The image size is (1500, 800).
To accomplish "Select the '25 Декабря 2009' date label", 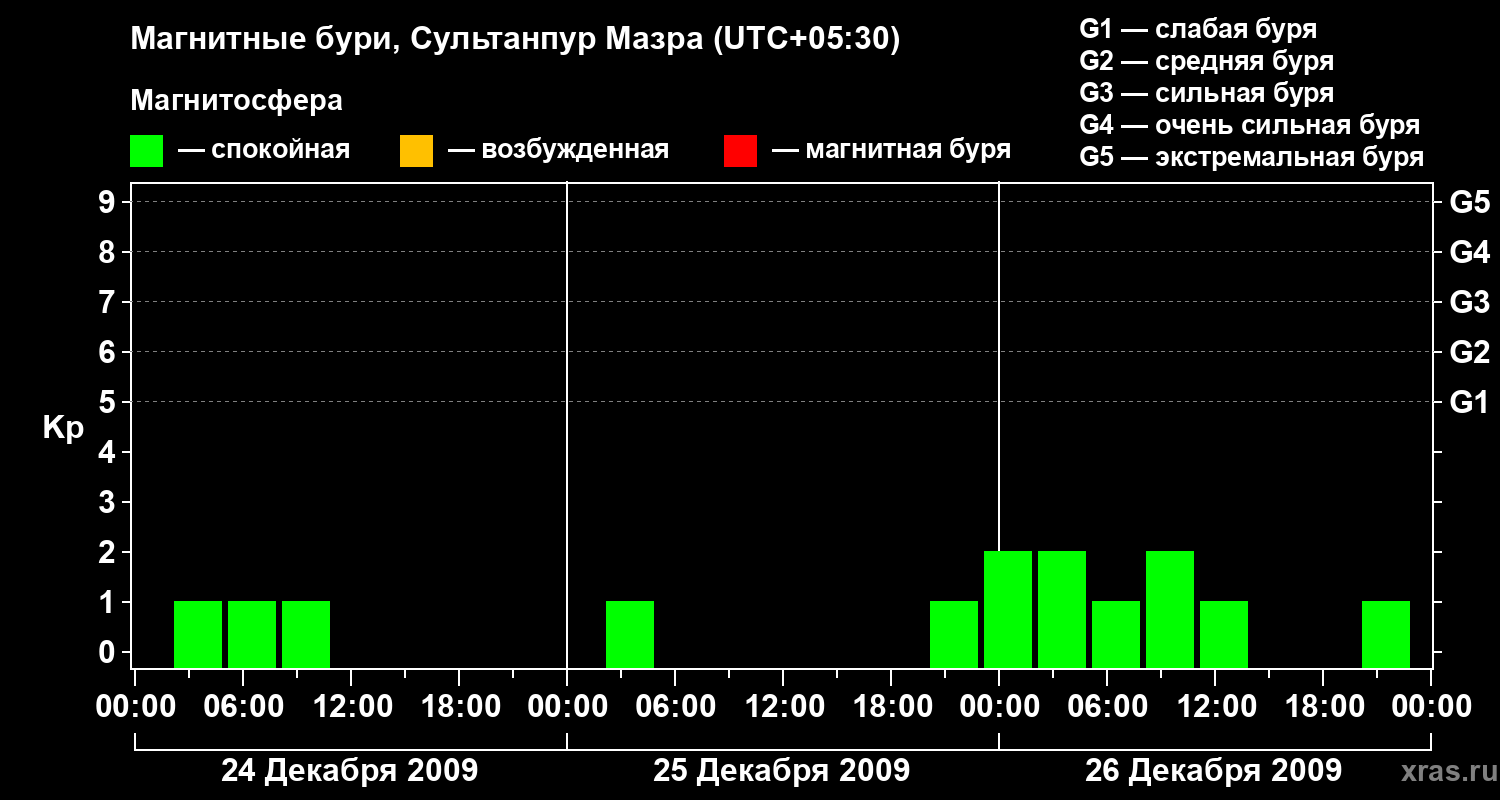I will click(781, 771).
